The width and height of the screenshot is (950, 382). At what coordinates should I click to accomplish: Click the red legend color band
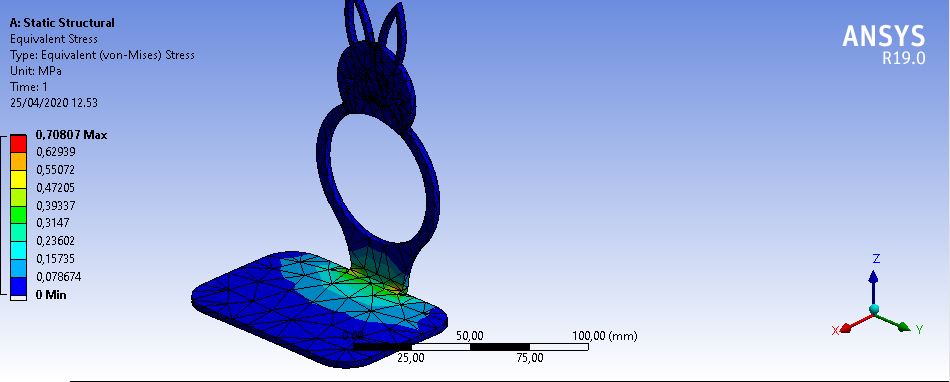(18, 144)
